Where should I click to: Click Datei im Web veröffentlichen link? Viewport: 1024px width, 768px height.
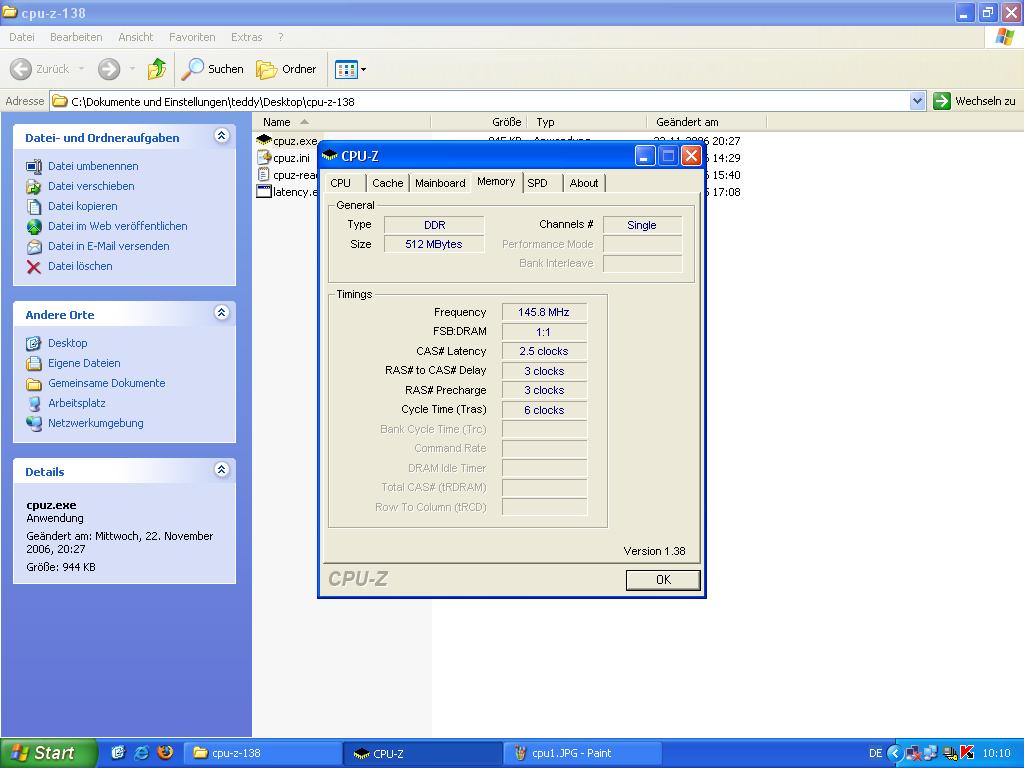(x=118, y=226)
